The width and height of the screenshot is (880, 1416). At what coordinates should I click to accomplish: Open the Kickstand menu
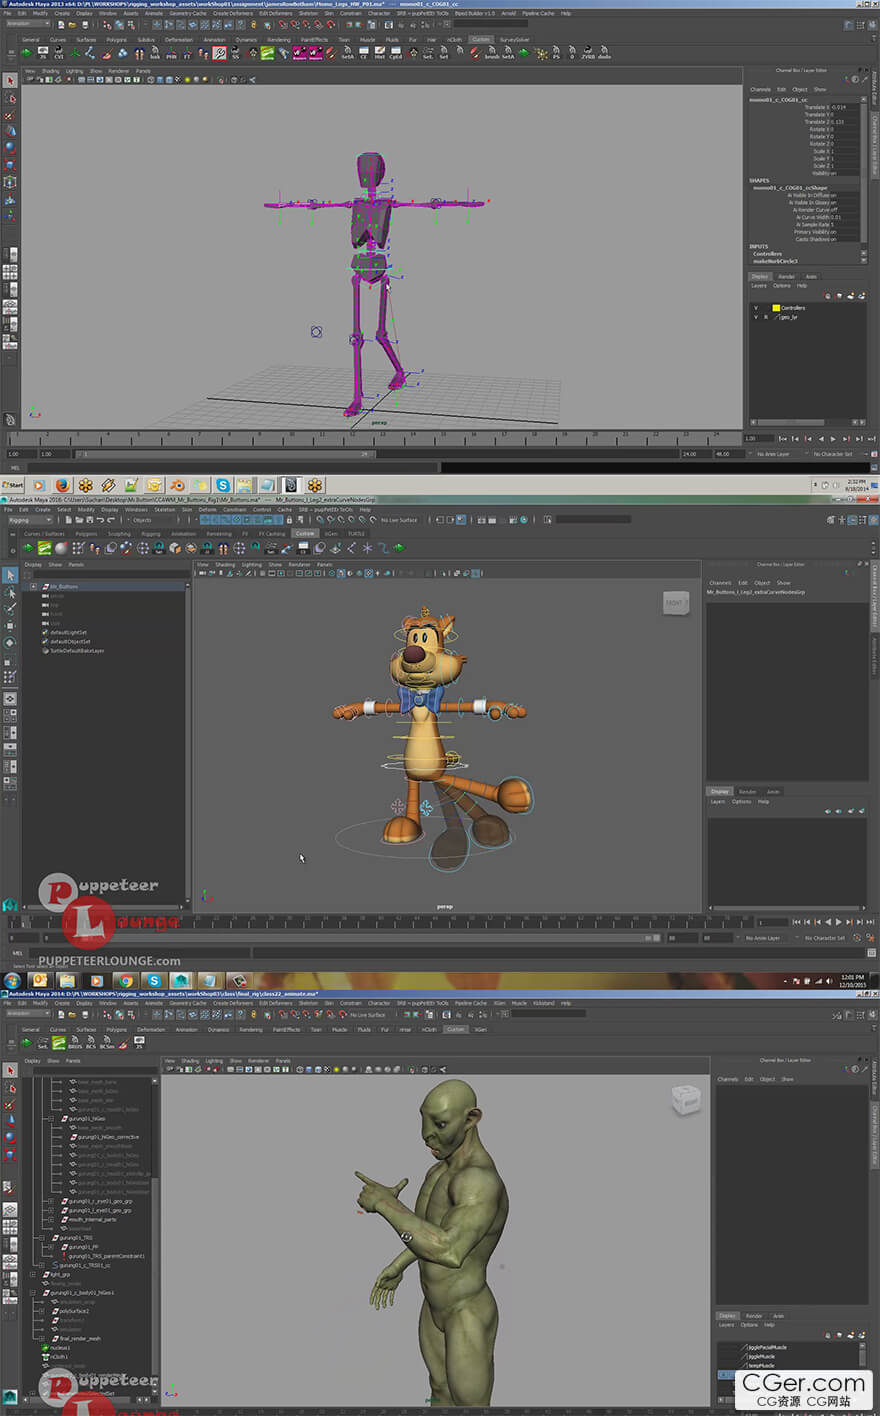point(543,1003)
